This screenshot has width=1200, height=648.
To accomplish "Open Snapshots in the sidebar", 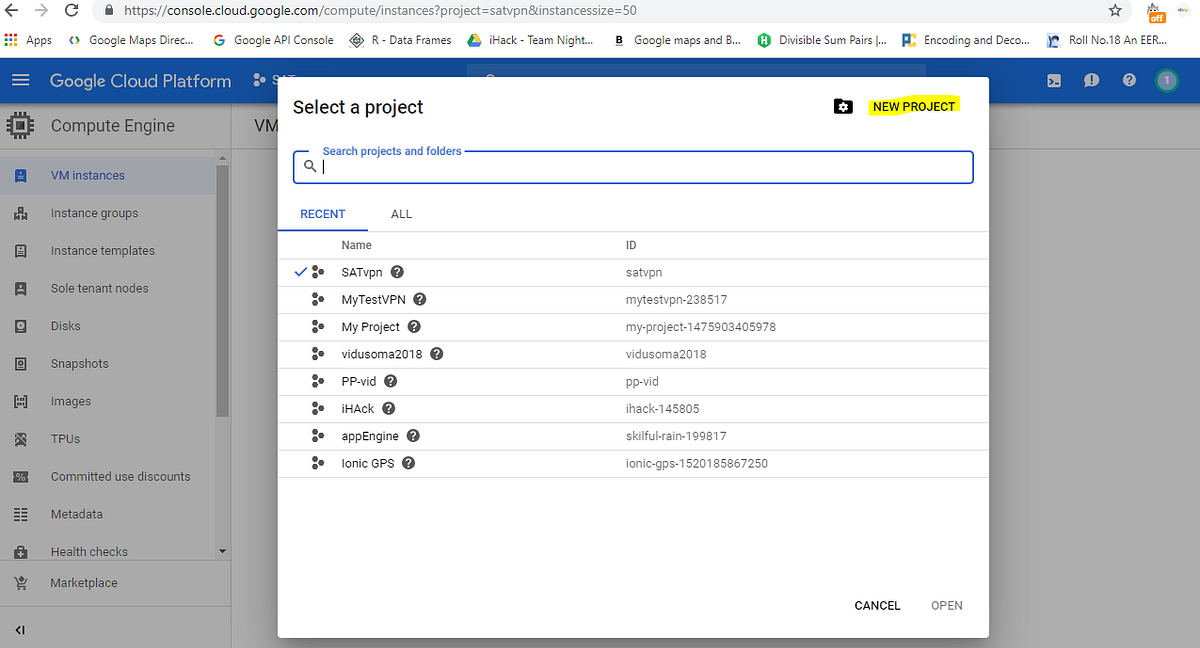I will click(x=79, y=364).
